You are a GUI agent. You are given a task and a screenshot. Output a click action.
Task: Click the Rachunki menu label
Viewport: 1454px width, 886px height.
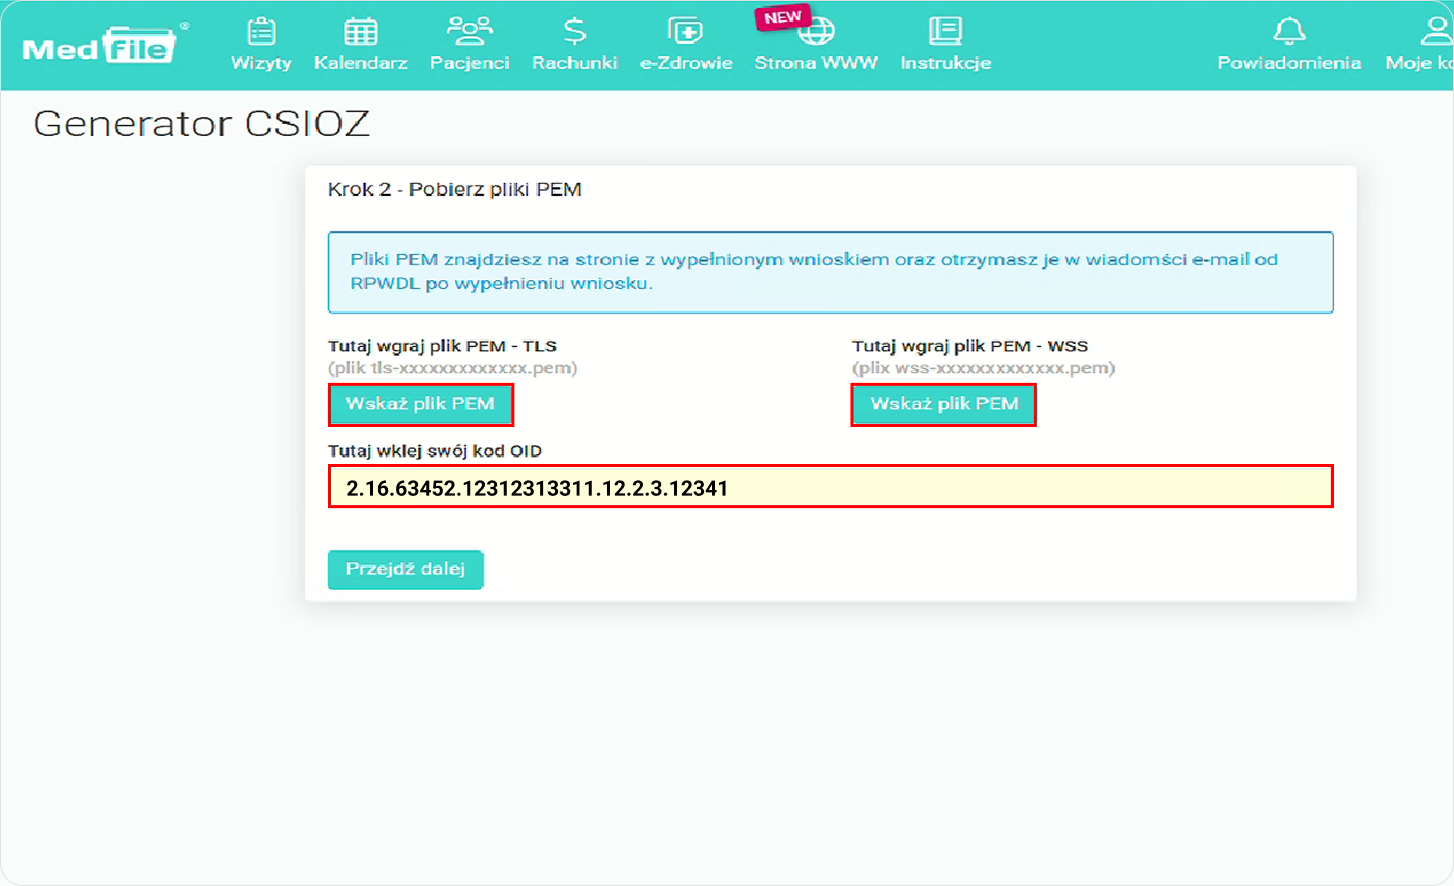pos(574,63)
